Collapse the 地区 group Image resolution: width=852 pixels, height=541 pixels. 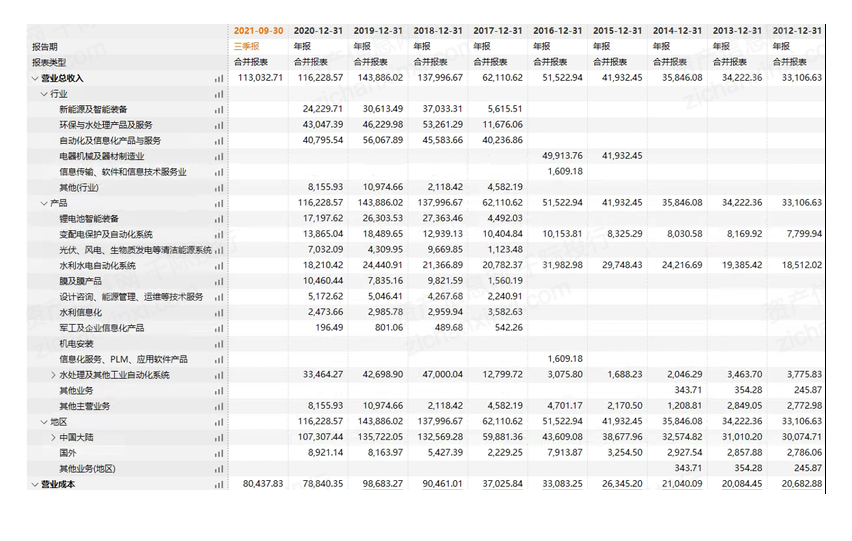[43, 422]
